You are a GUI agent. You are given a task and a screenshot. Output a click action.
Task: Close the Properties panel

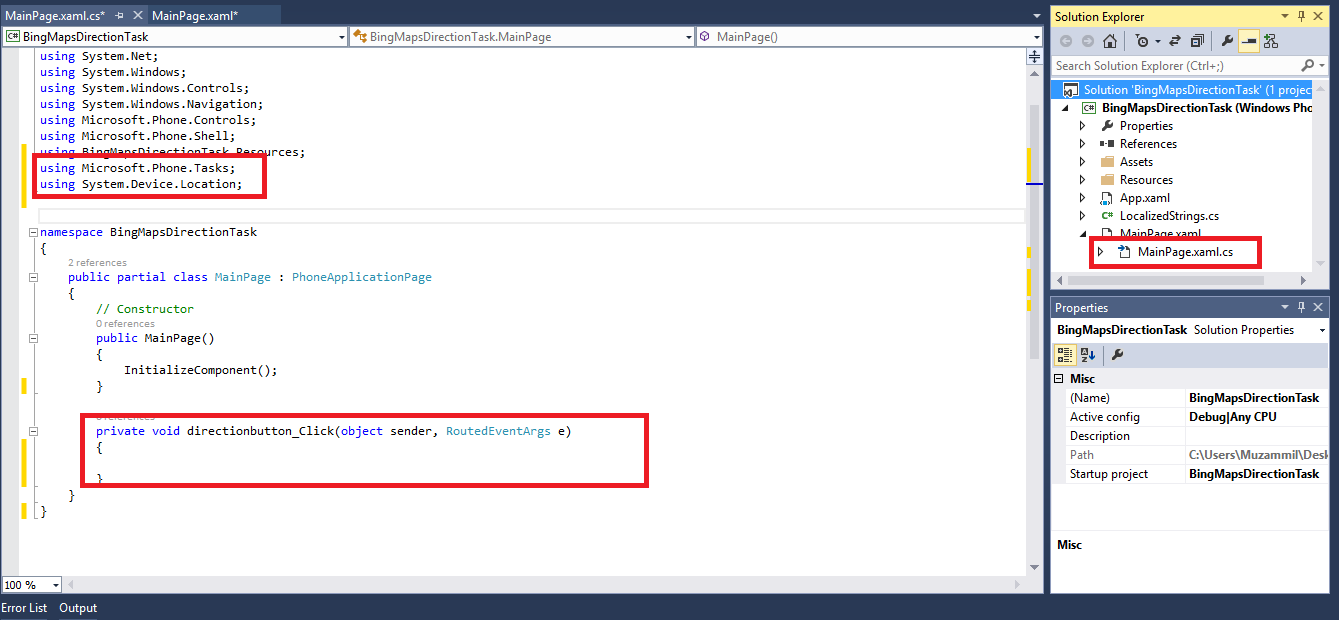1319,307
